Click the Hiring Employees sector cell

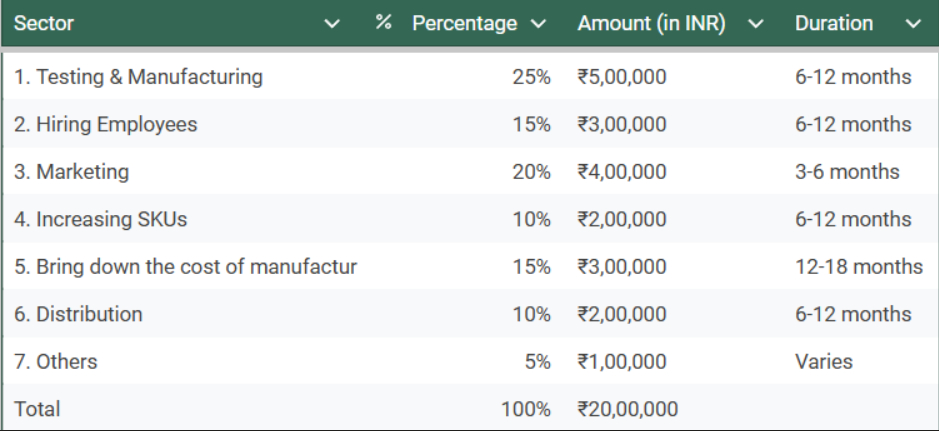tap(105, 125)
